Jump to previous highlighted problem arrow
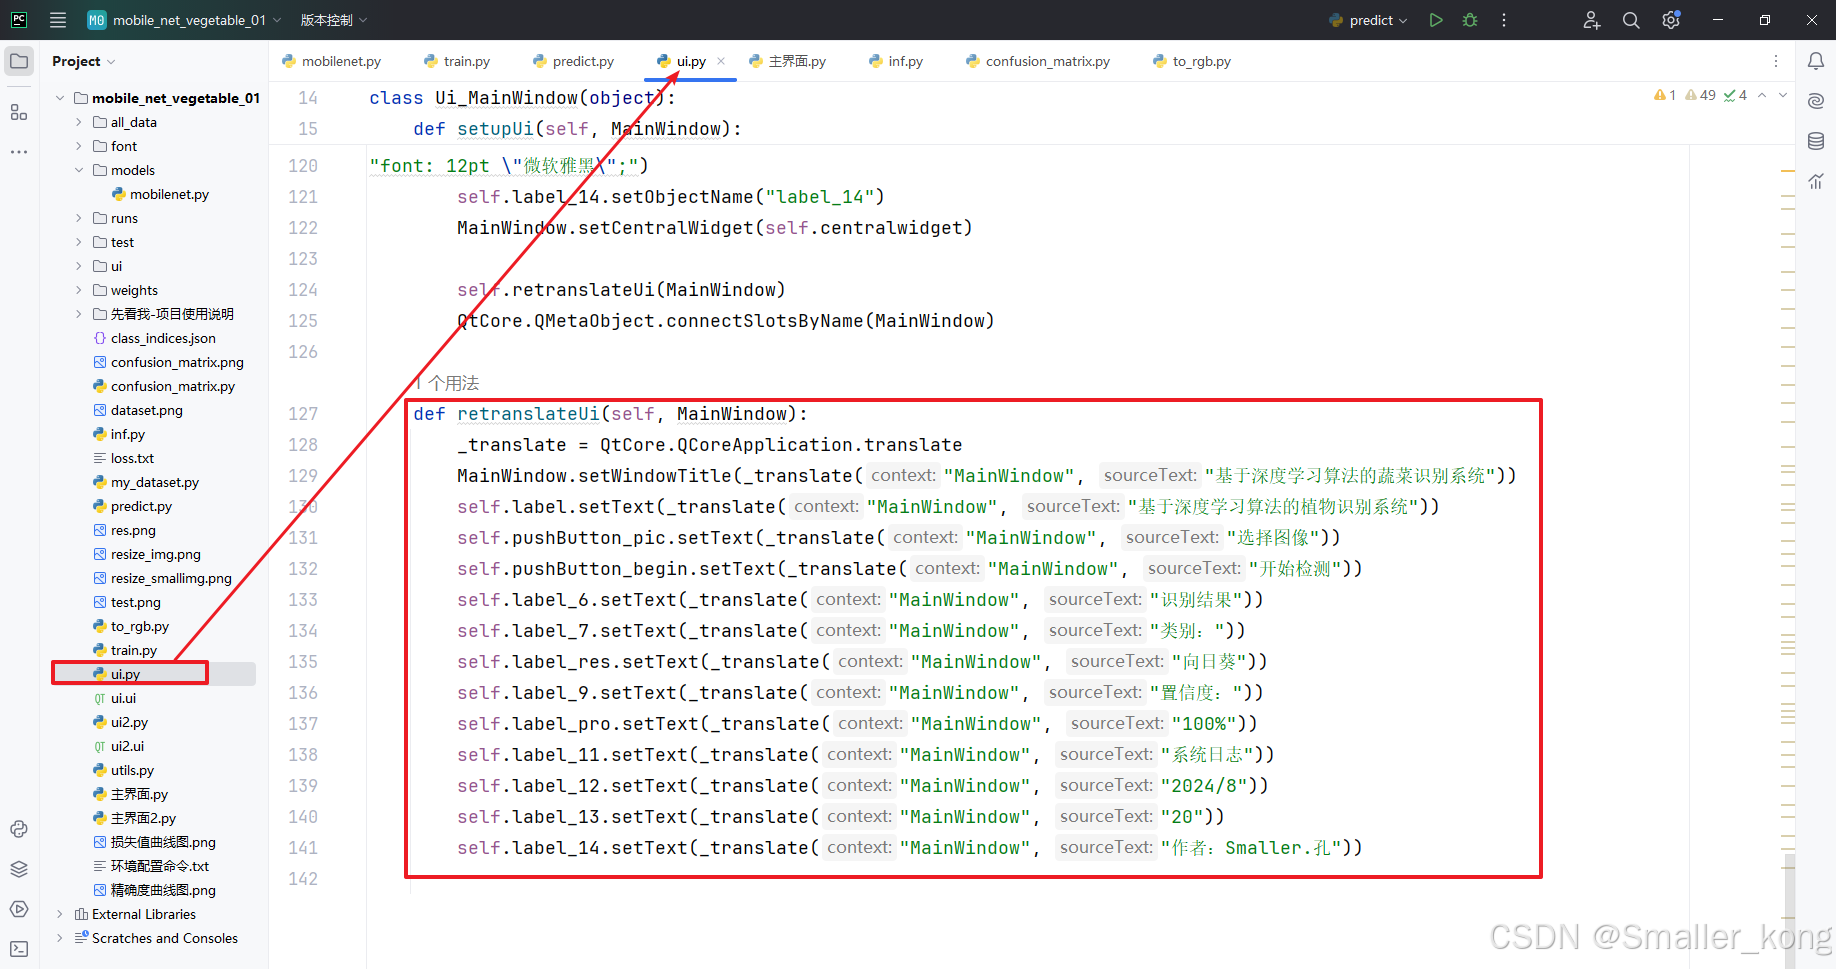This screenshot has height=969, width=1836. tap(1762, 95)
